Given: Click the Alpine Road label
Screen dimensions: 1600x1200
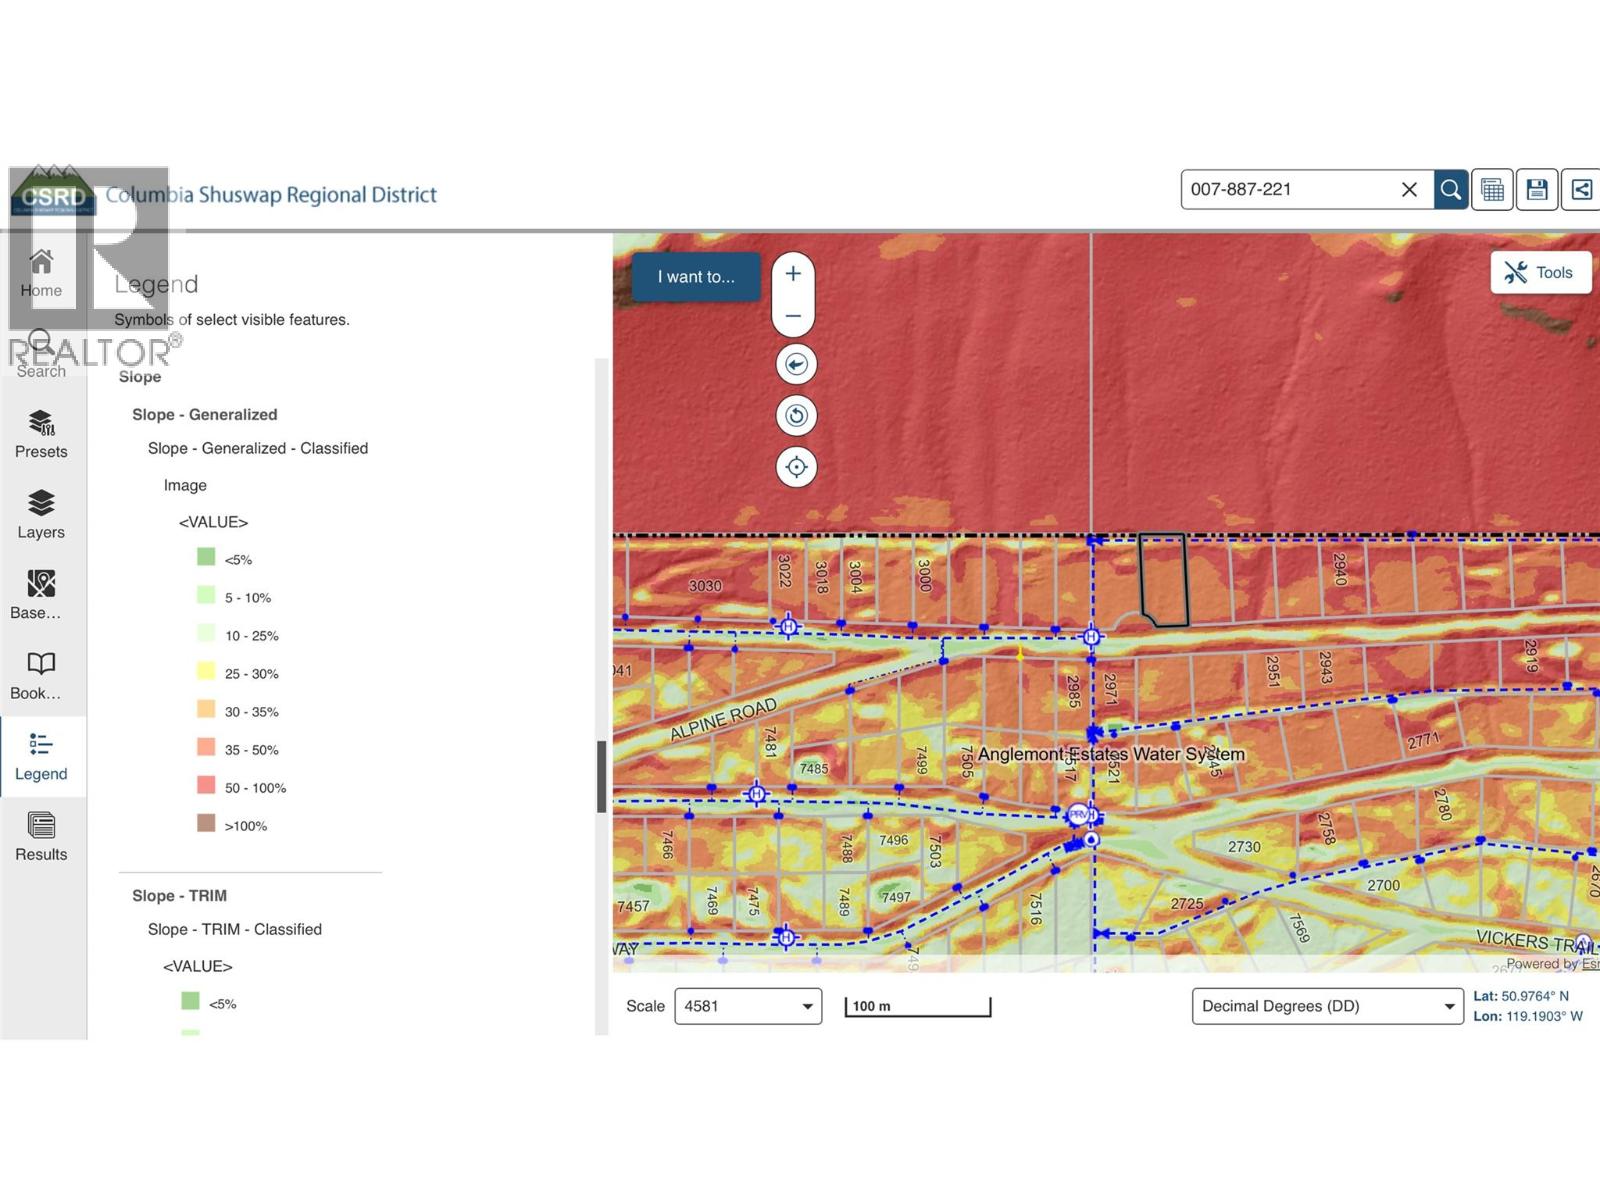Looking at the screenshot, I should point(723,720).
